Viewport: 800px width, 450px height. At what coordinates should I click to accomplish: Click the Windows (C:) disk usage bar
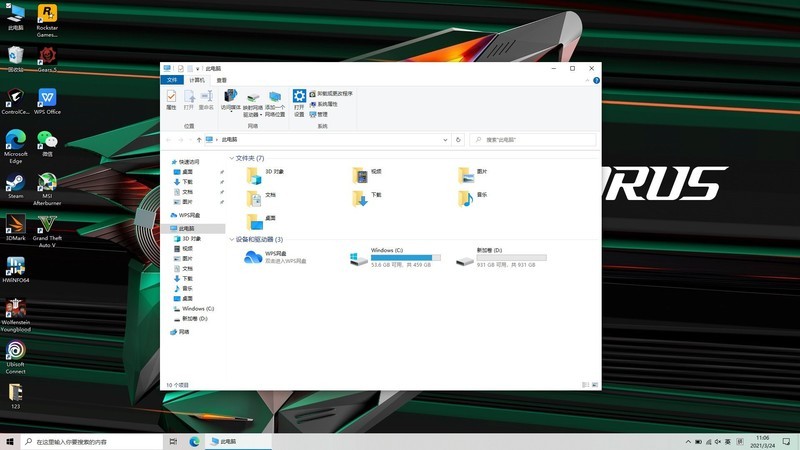pyautogui.click(x=406, y=258)
